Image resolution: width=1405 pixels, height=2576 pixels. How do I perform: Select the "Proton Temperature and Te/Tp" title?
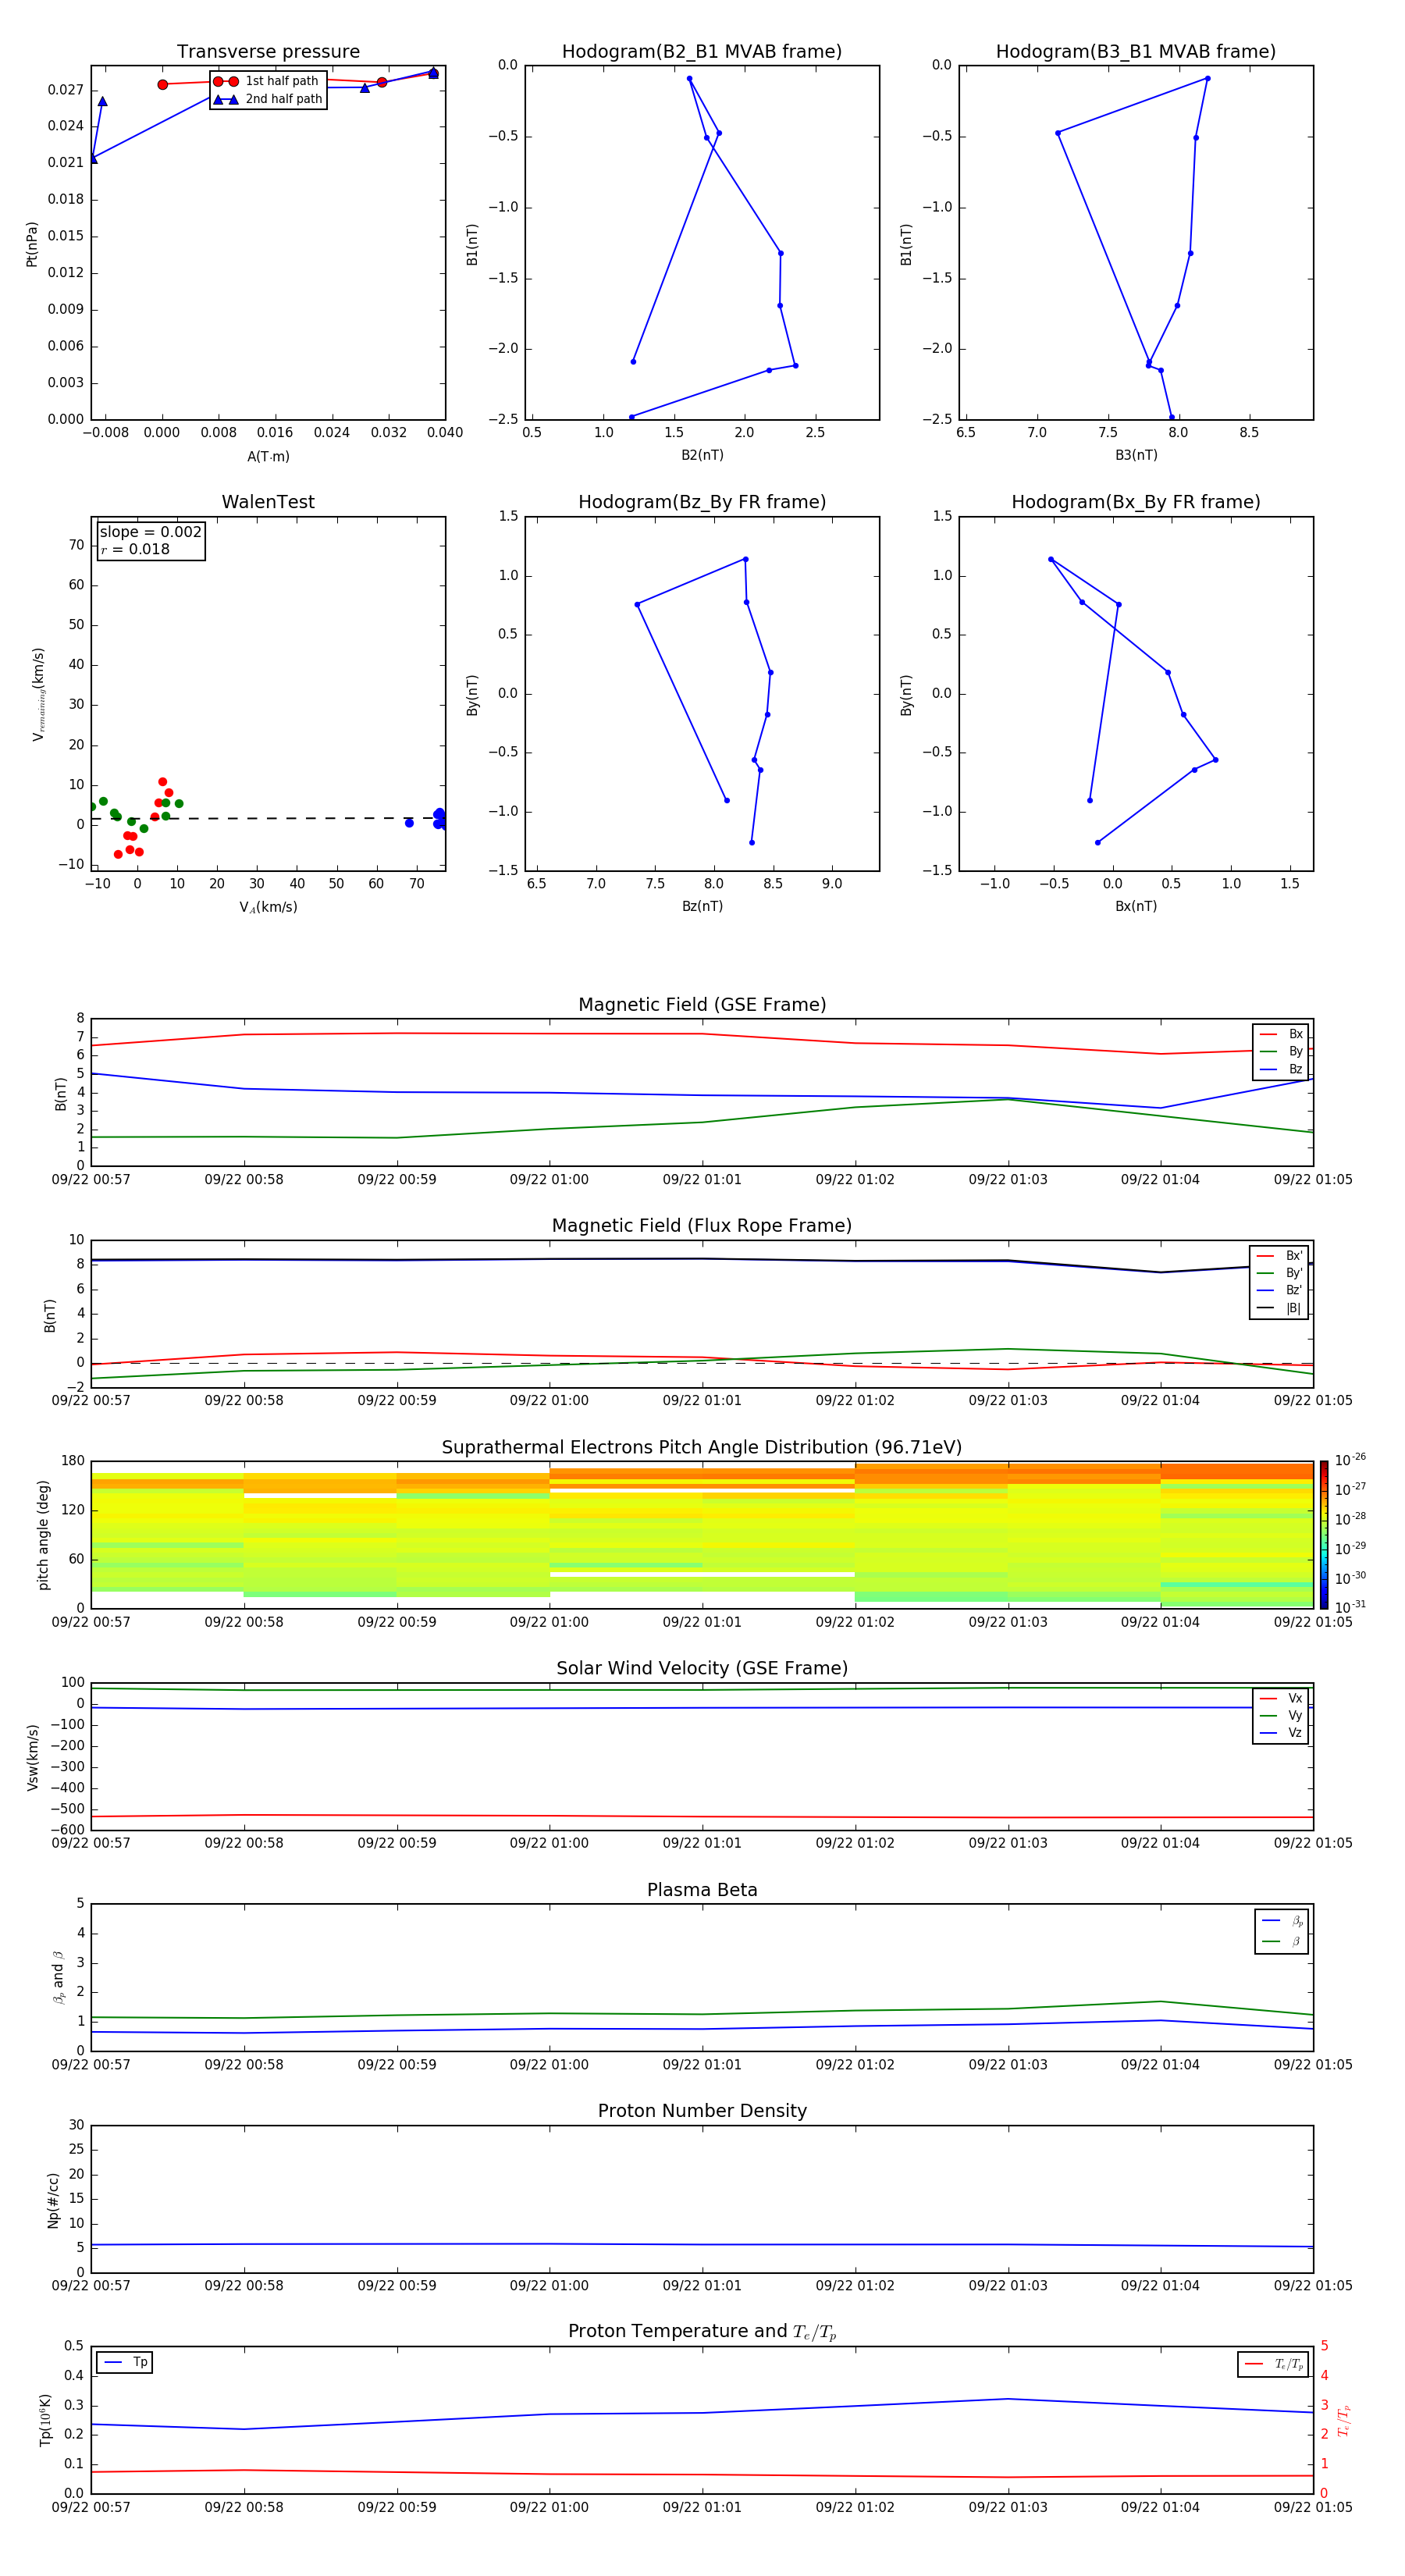click(x=702, y=2332)
